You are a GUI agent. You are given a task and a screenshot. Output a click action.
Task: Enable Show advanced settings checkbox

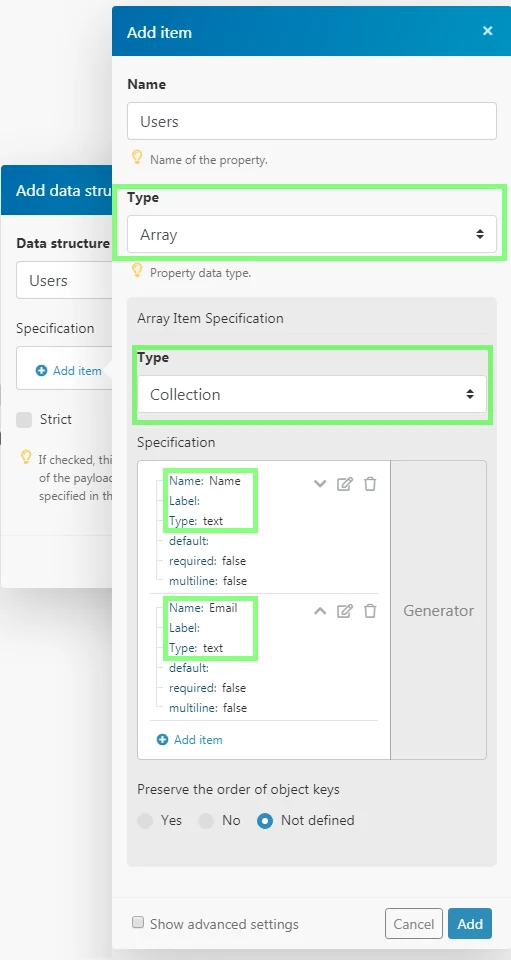138,923
